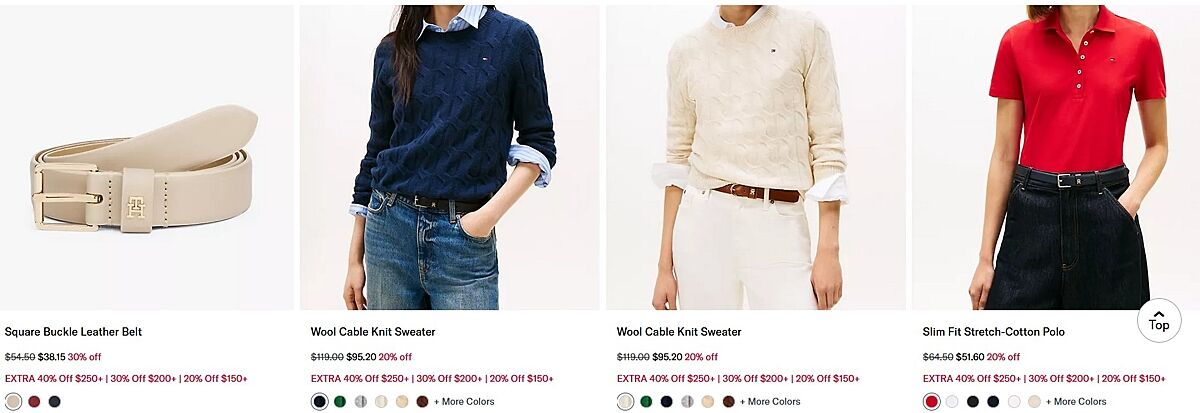Open the navy Wool Cable Knit Sweater title
This screenshot has width=1200, height=413.
click(373, 332)
